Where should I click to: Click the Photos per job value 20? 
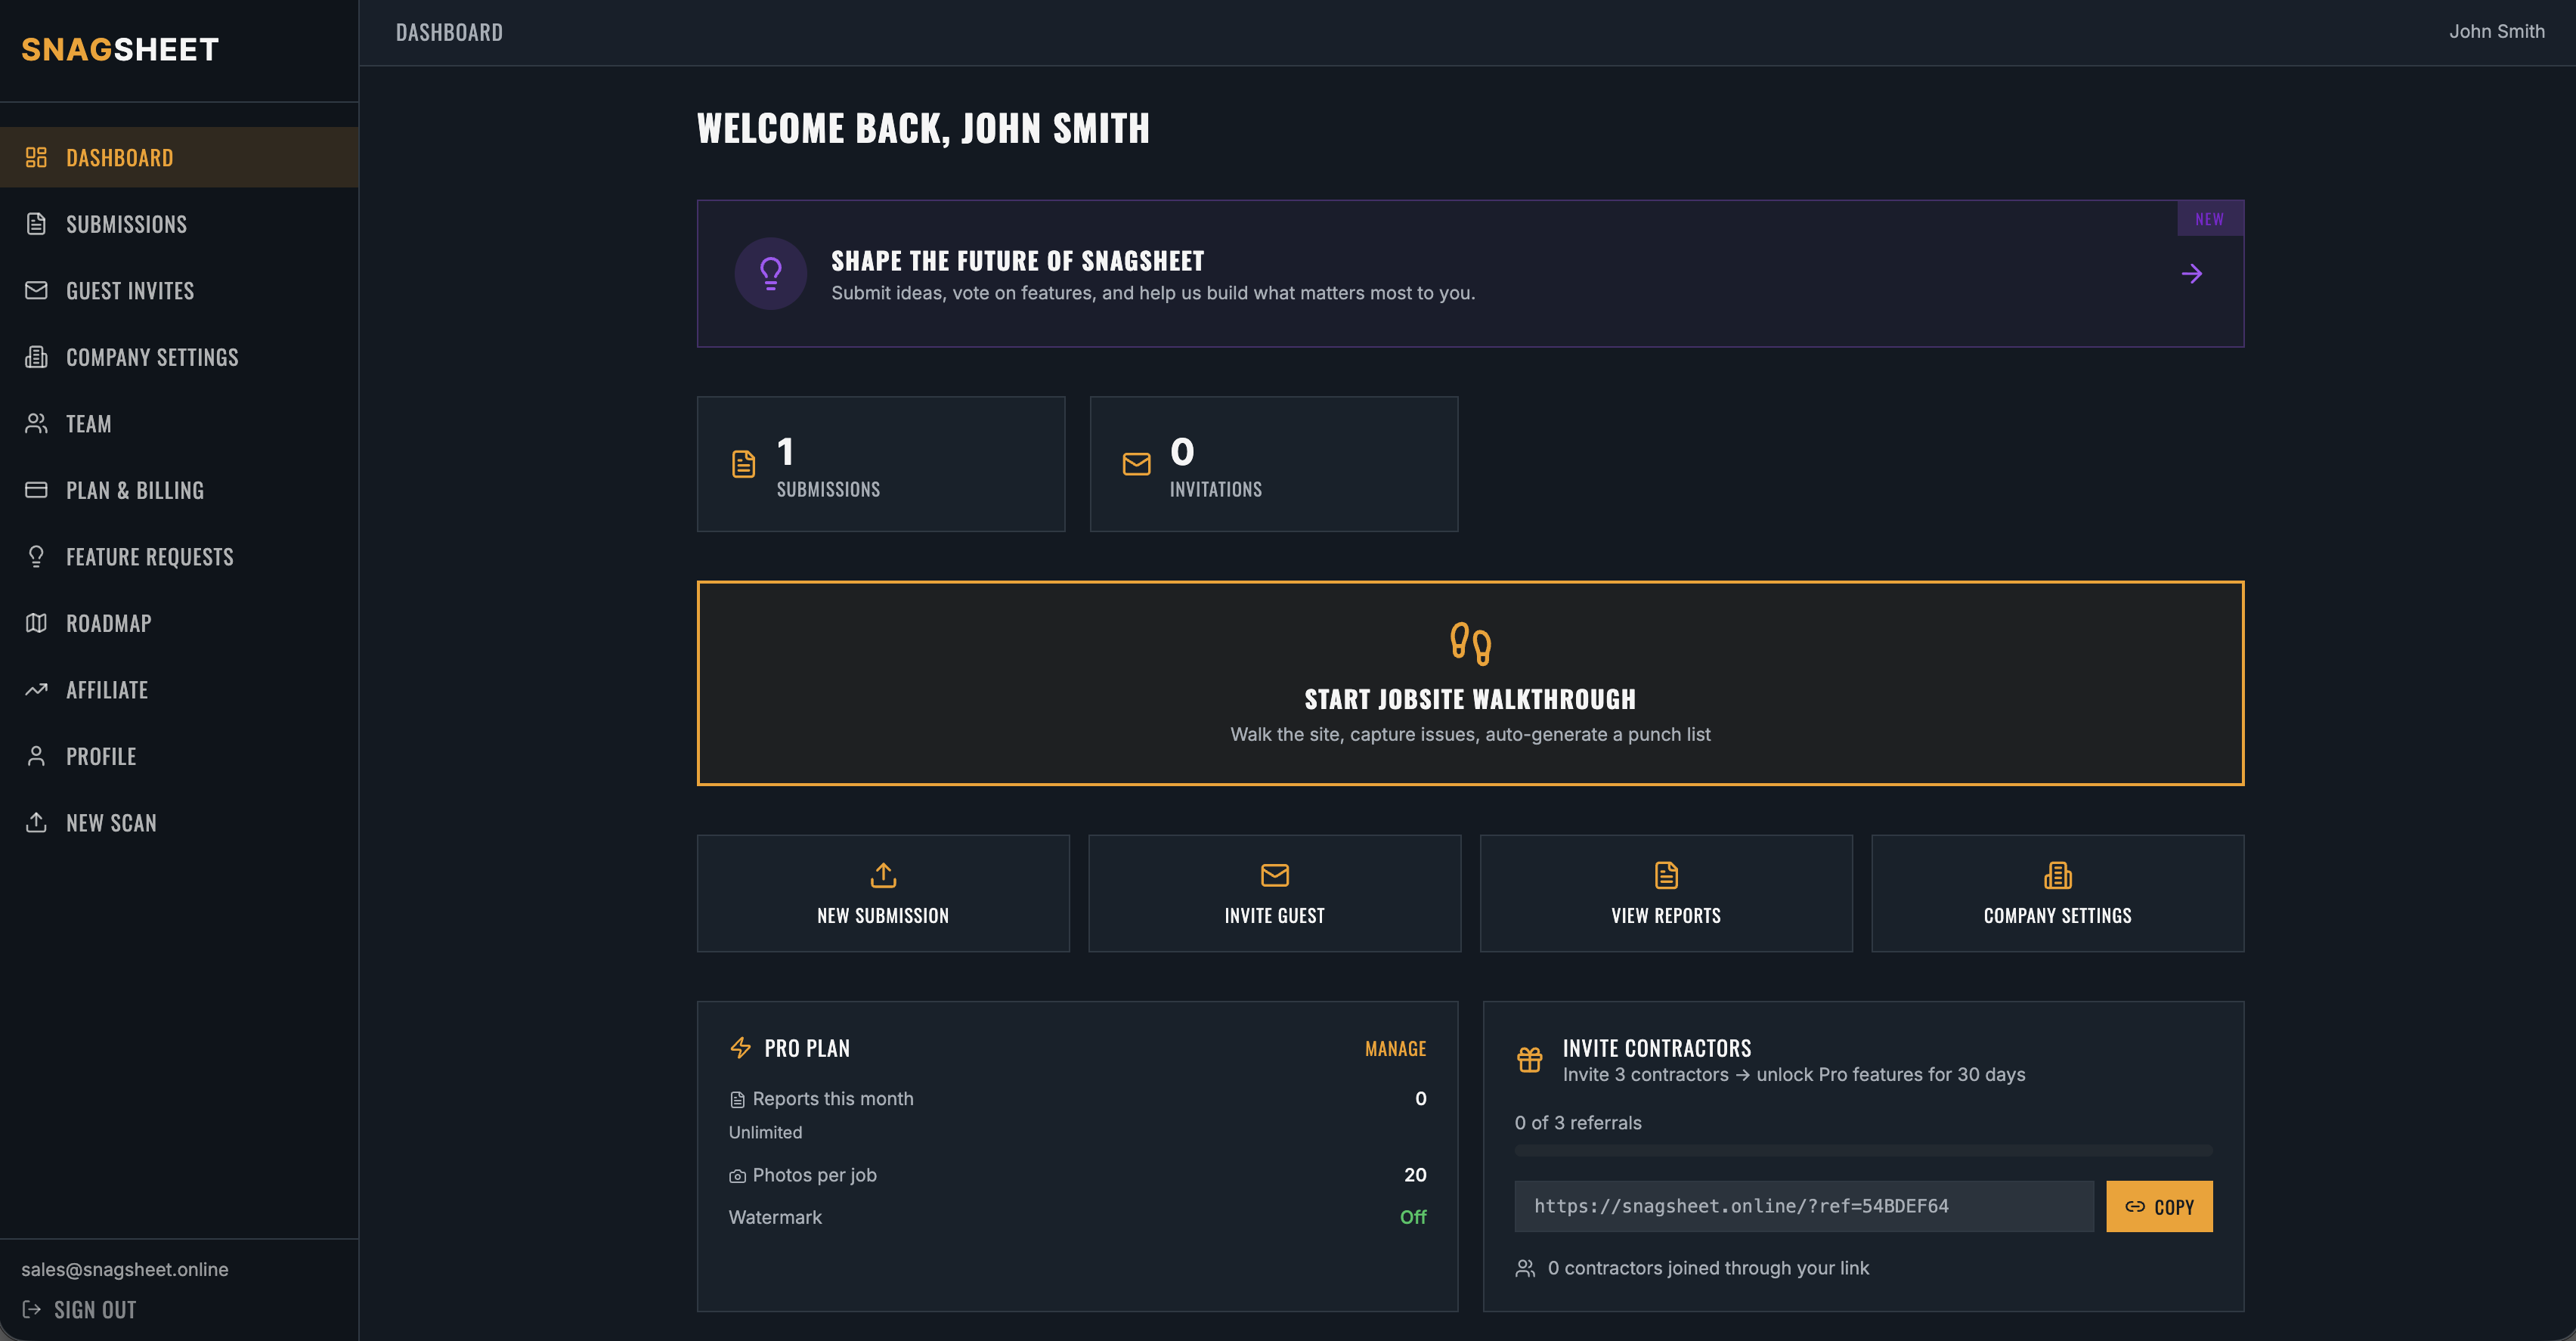[1415, 1175]
